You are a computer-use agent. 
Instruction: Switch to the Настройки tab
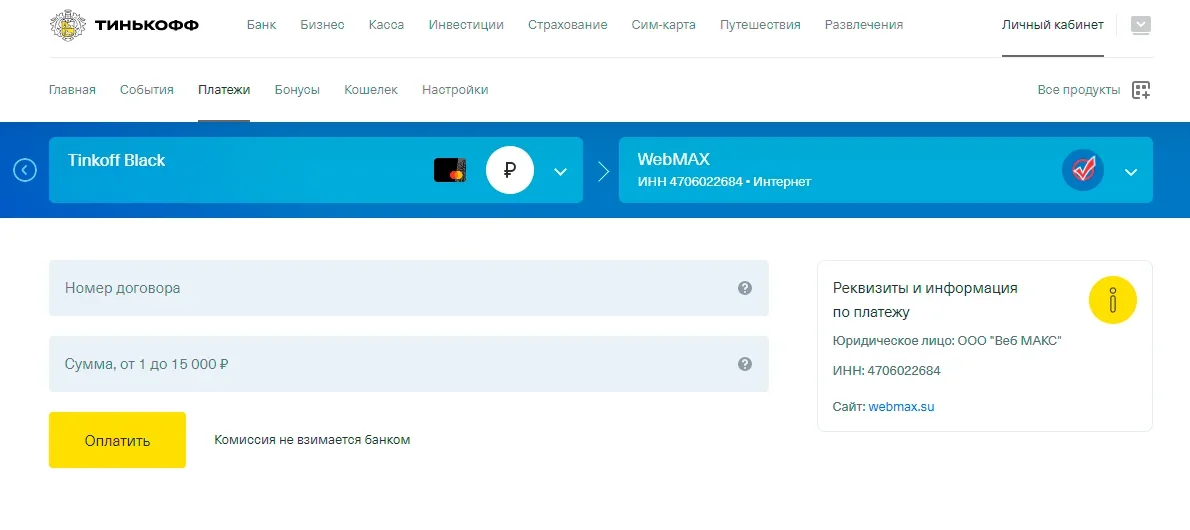click(455, 90)
